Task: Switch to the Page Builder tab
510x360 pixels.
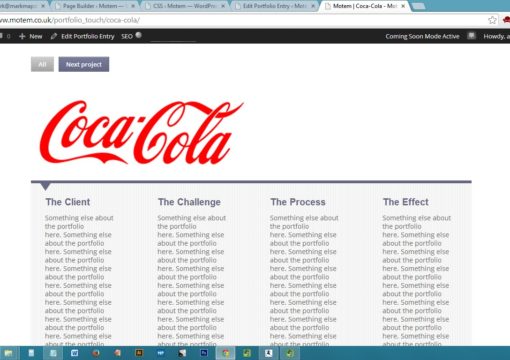Action: [x=94, y=6]
